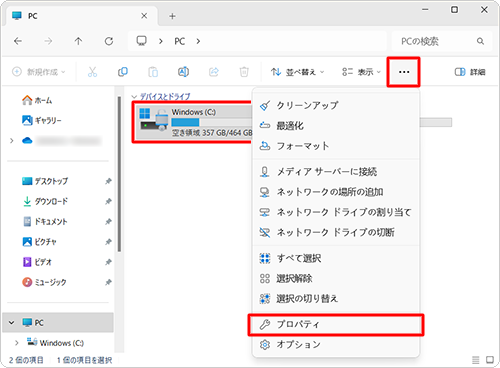Choose すべて選択 from the menu
This screenshot has height=368, width=500.
pos(336,258)
